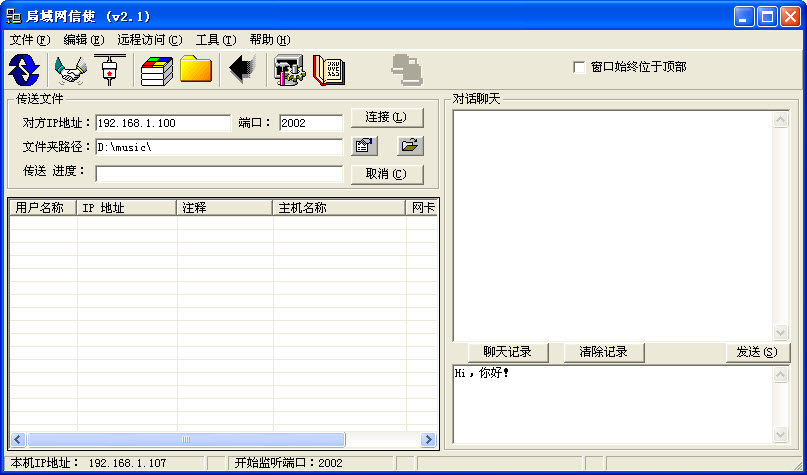Click the 取消(C) cancel button
The width and height of the screenshot is (807, 475).
[x=387, y=174]
